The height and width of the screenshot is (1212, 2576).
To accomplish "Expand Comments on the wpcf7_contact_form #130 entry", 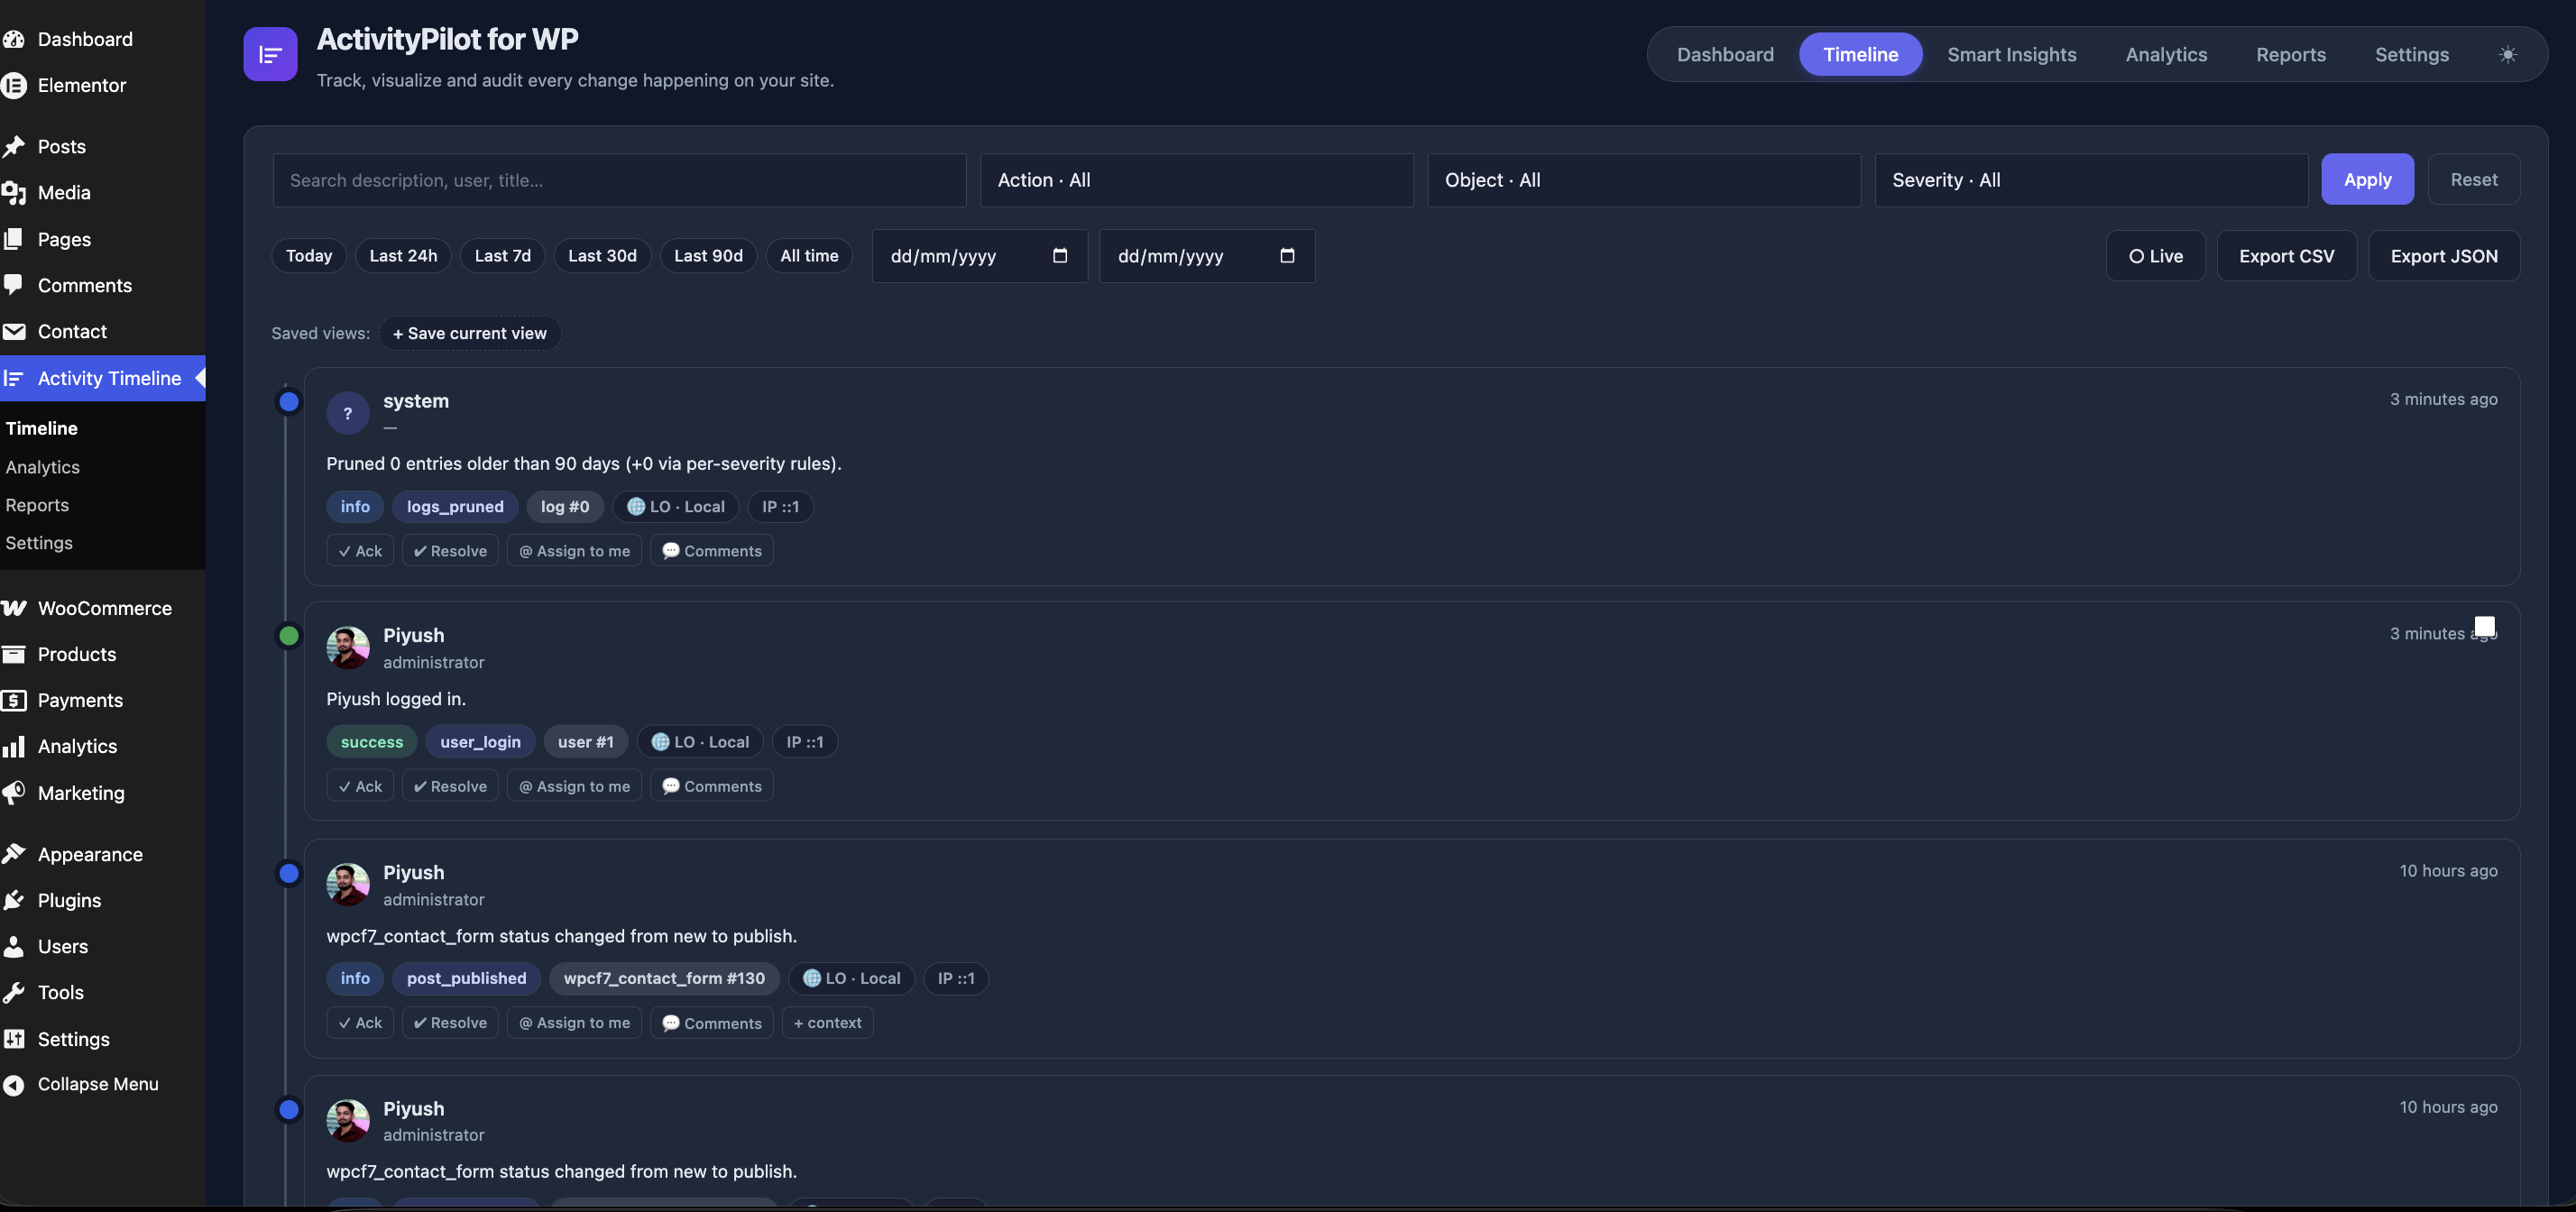I will click(711, 1022).
